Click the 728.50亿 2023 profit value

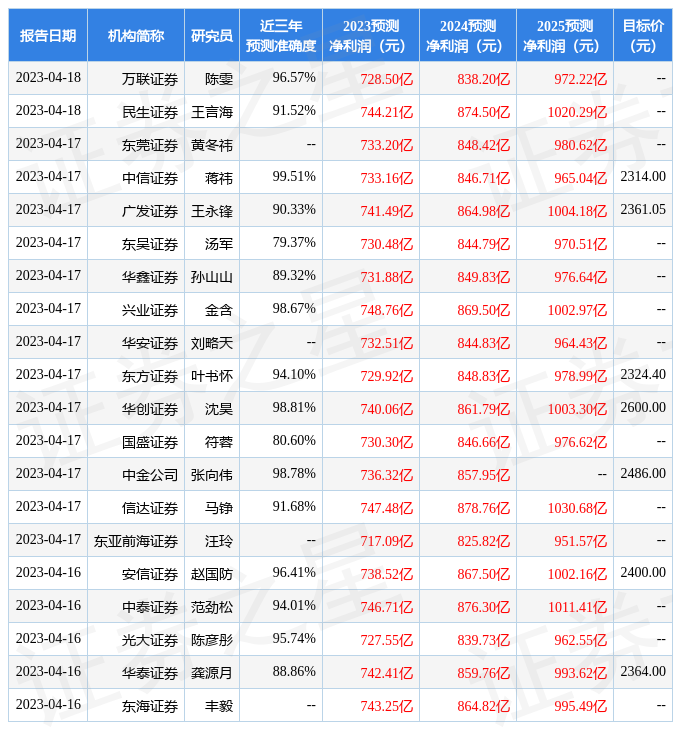(387, 79)
